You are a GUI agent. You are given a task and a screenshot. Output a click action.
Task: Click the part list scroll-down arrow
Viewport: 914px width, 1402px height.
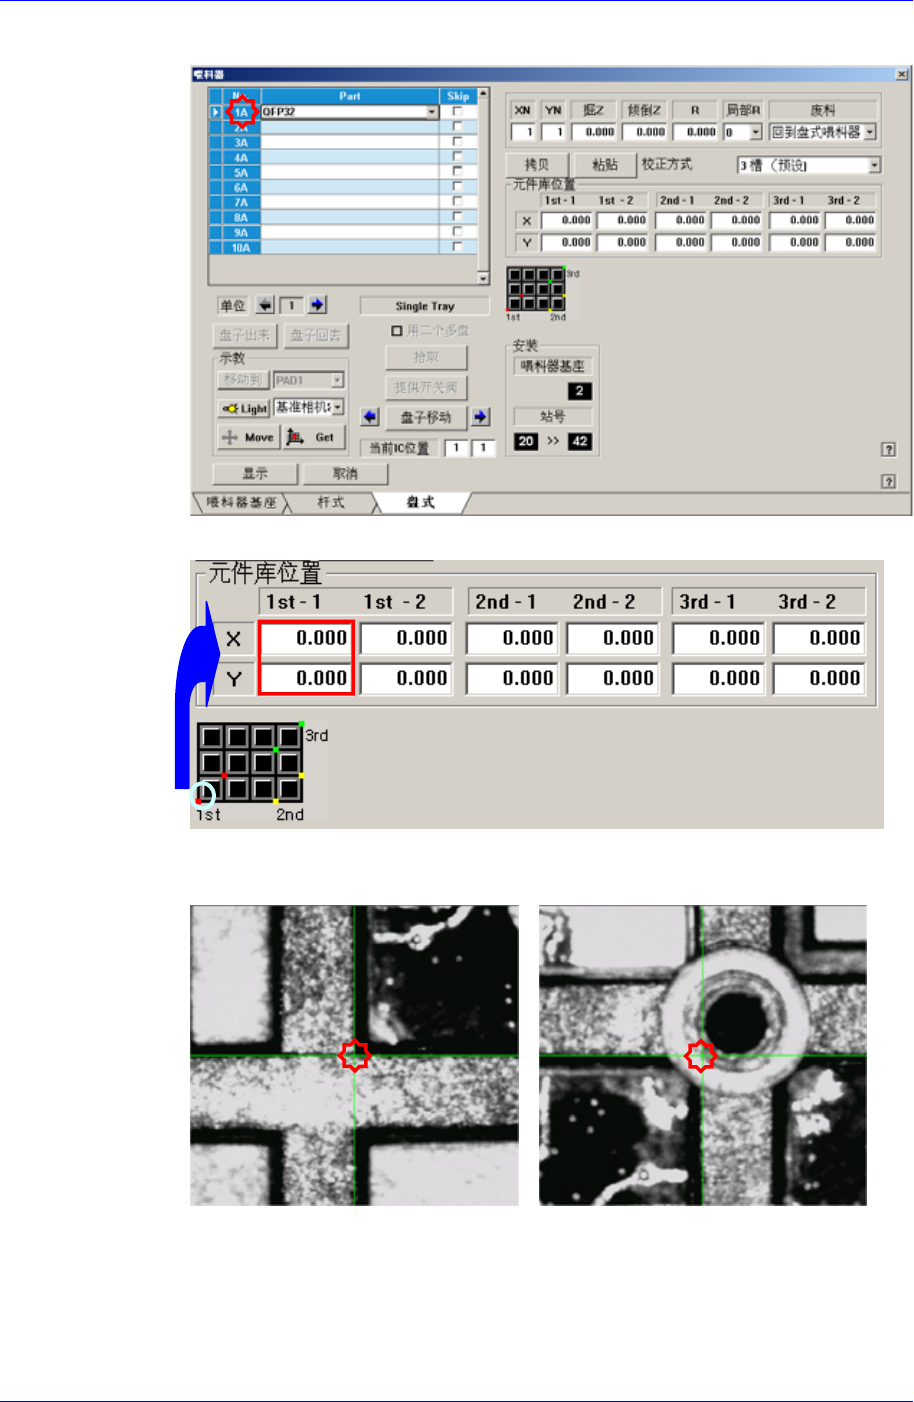coord(484,279)
